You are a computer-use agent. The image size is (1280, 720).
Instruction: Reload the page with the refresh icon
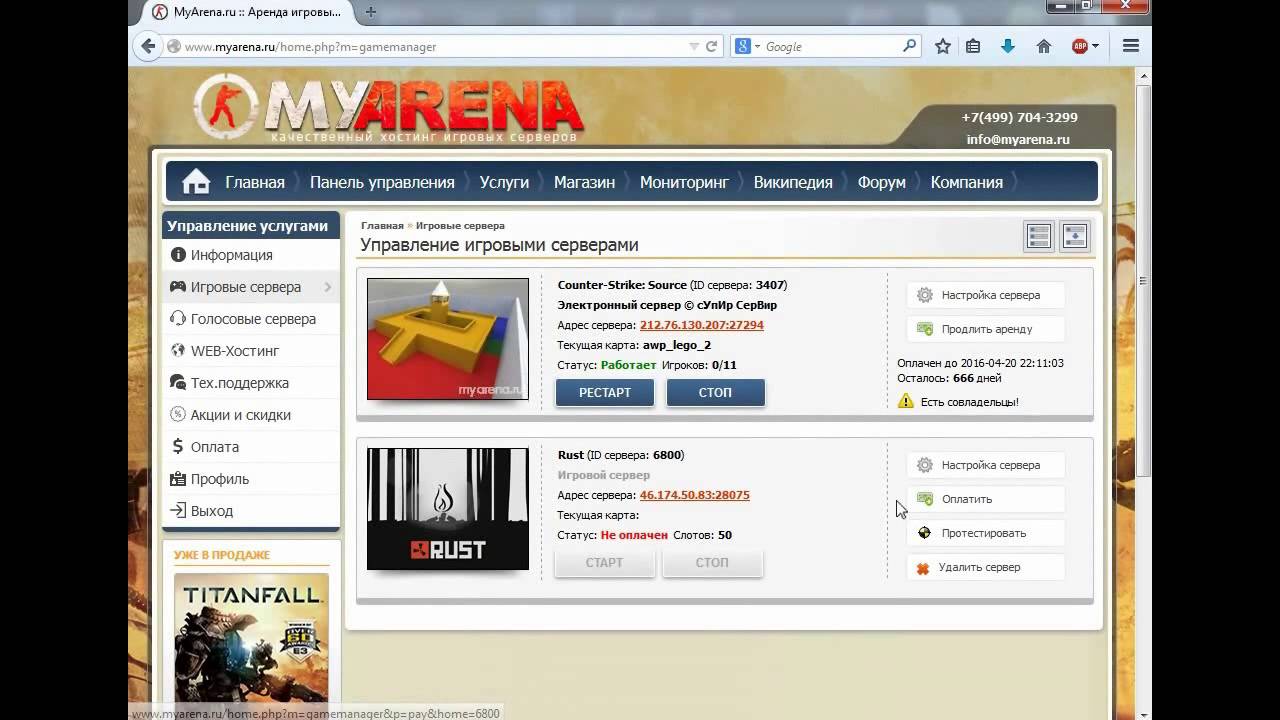click(x=712, y=46)
